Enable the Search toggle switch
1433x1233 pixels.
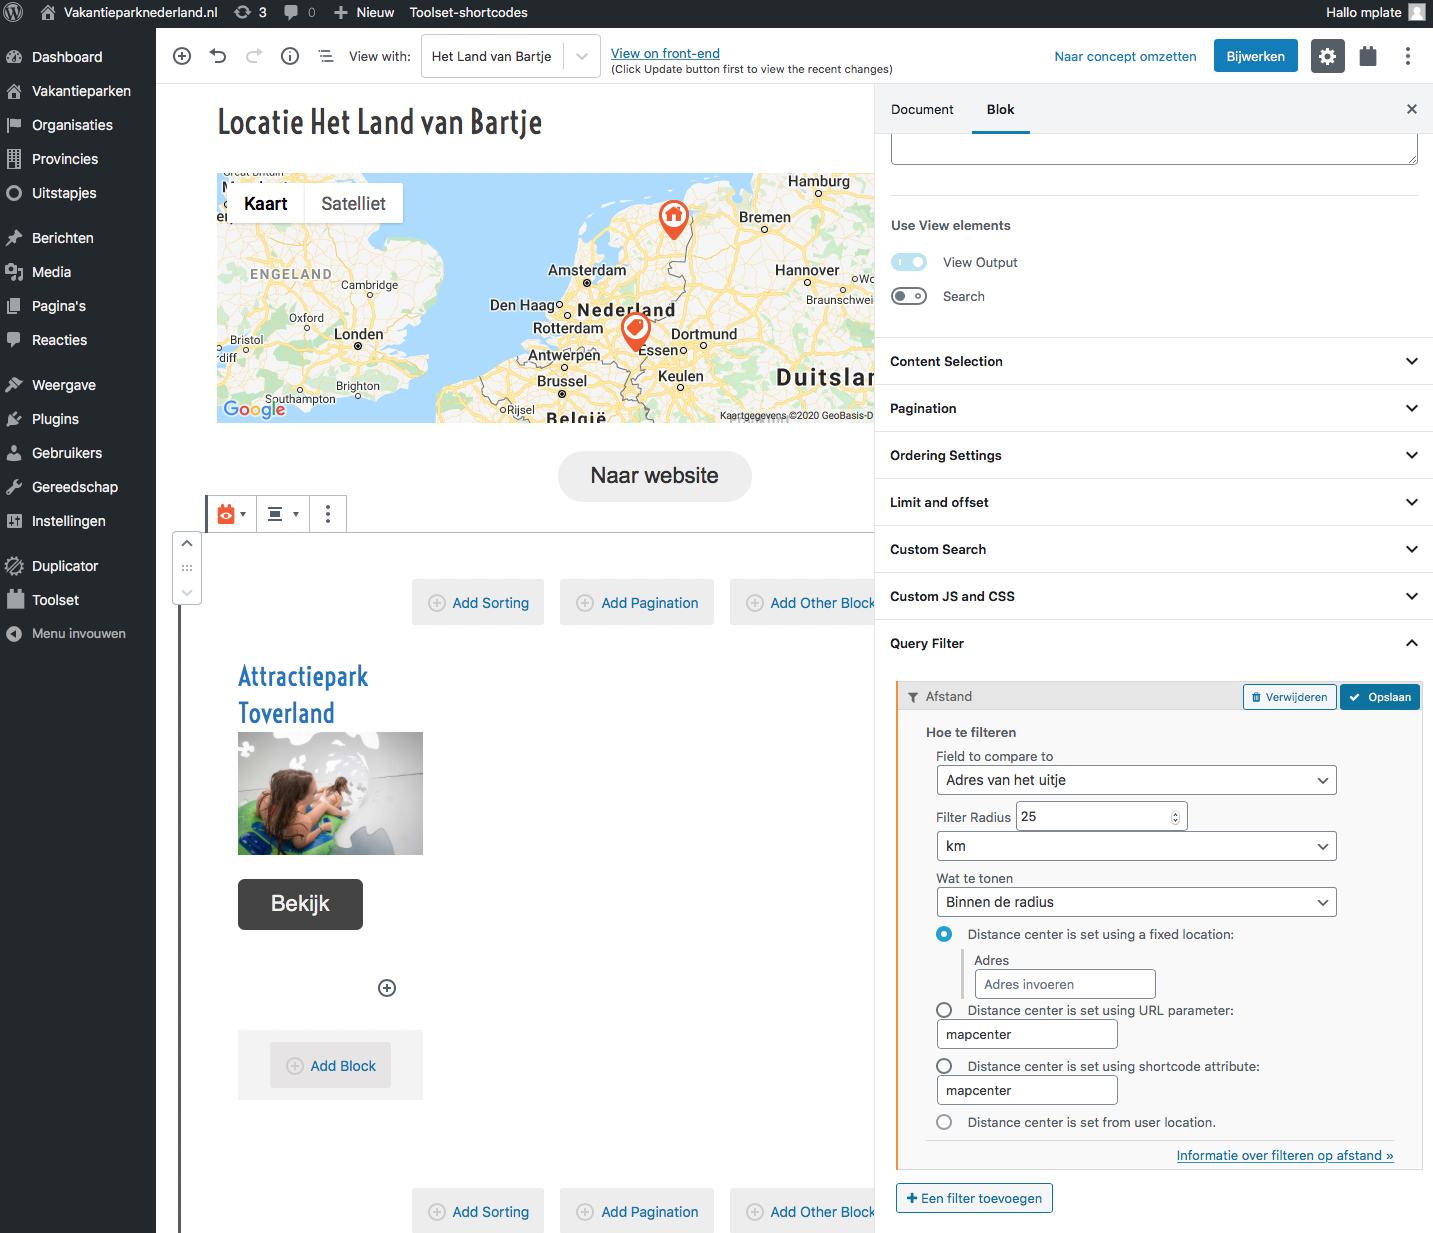click(909, 296)
